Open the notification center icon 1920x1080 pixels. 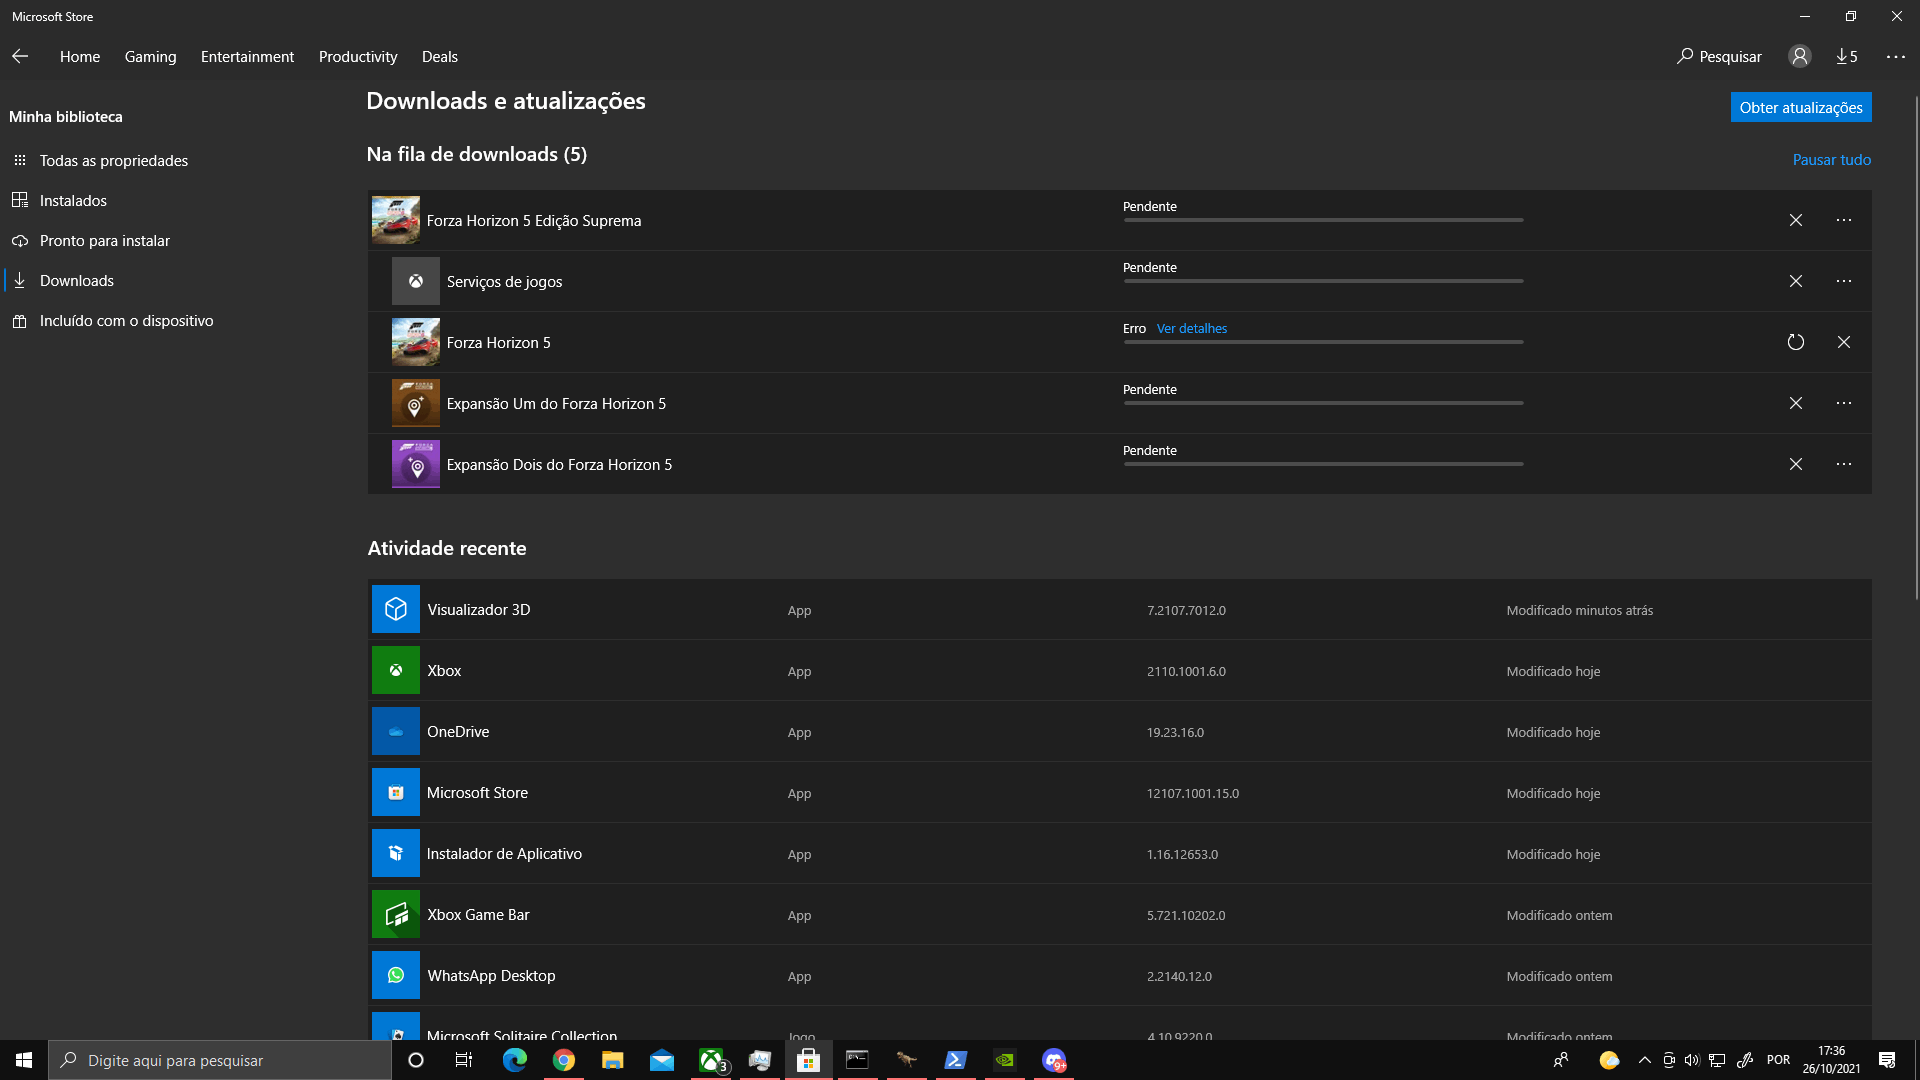(x=1887, y=1060)
